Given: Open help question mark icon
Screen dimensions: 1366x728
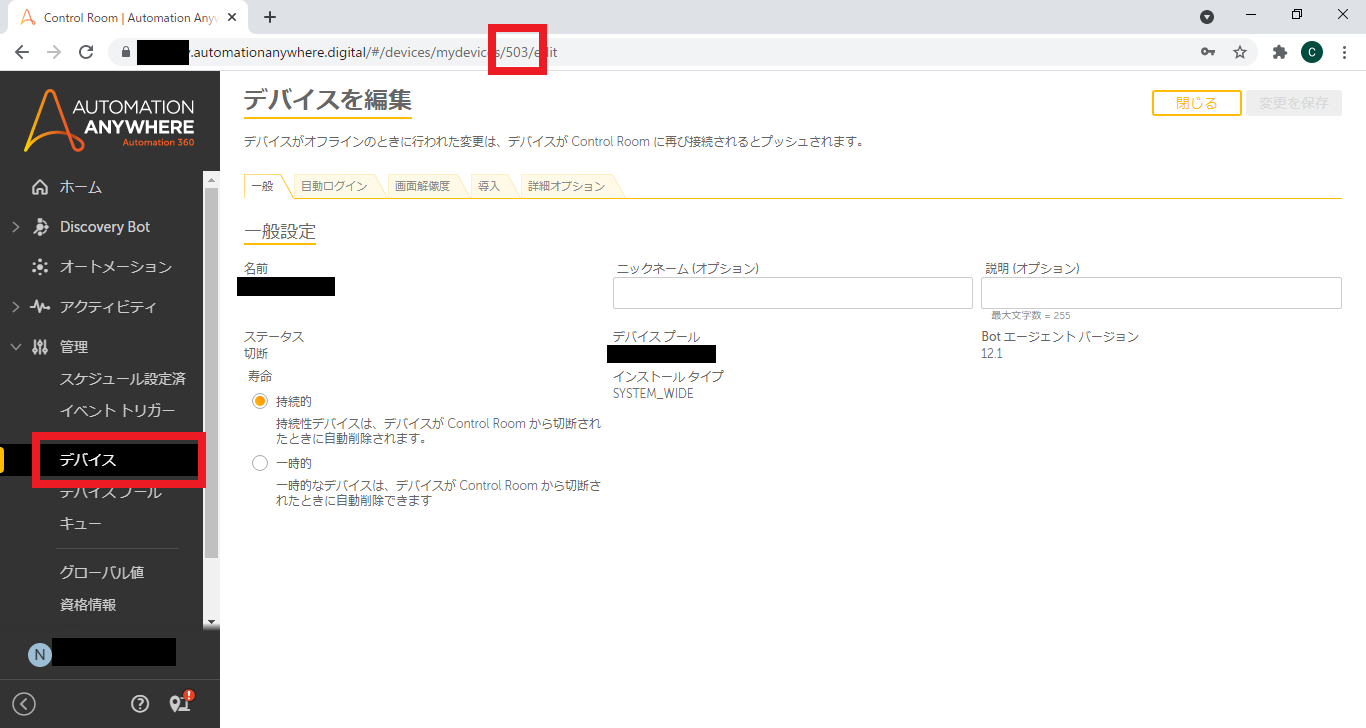Looking at the screenshot, I should [140, 704].
